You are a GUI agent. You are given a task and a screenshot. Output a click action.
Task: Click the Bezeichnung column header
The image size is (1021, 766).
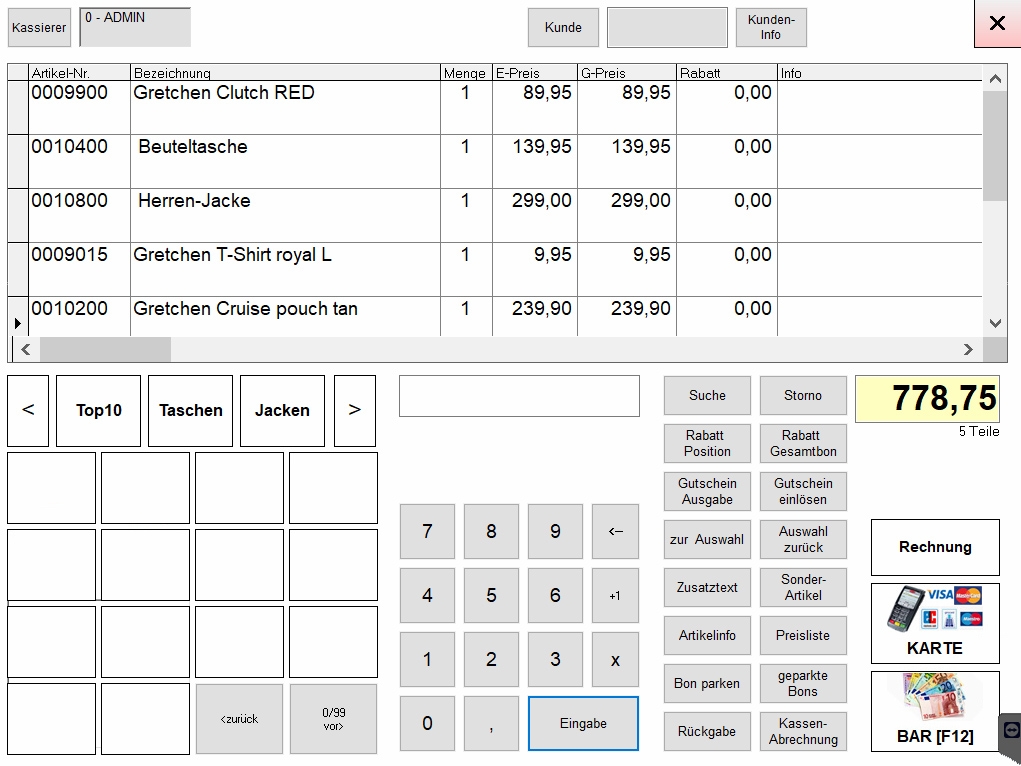285,73
